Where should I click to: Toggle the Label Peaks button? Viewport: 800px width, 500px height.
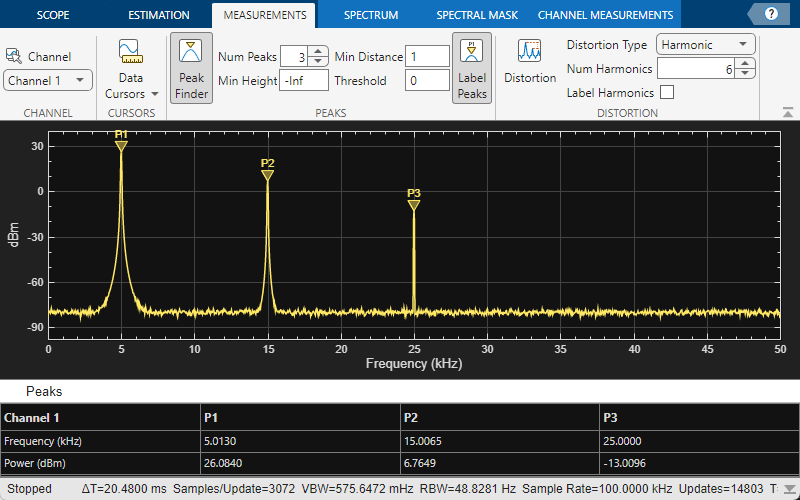pyautogui.click(x=472, y=67)
